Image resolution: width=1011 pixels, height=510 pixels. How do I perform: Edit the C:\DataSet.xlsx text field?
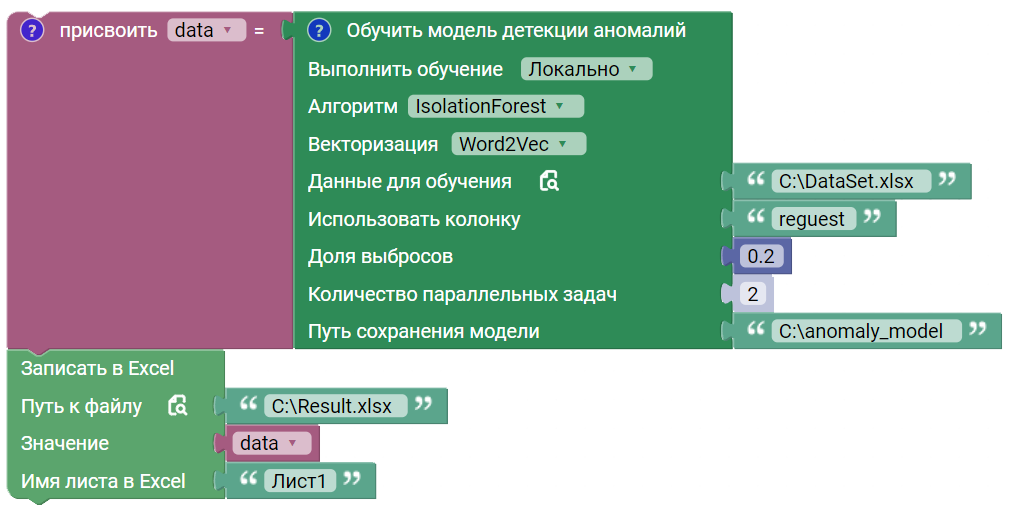pyautogui.click(x=850, y=182)
